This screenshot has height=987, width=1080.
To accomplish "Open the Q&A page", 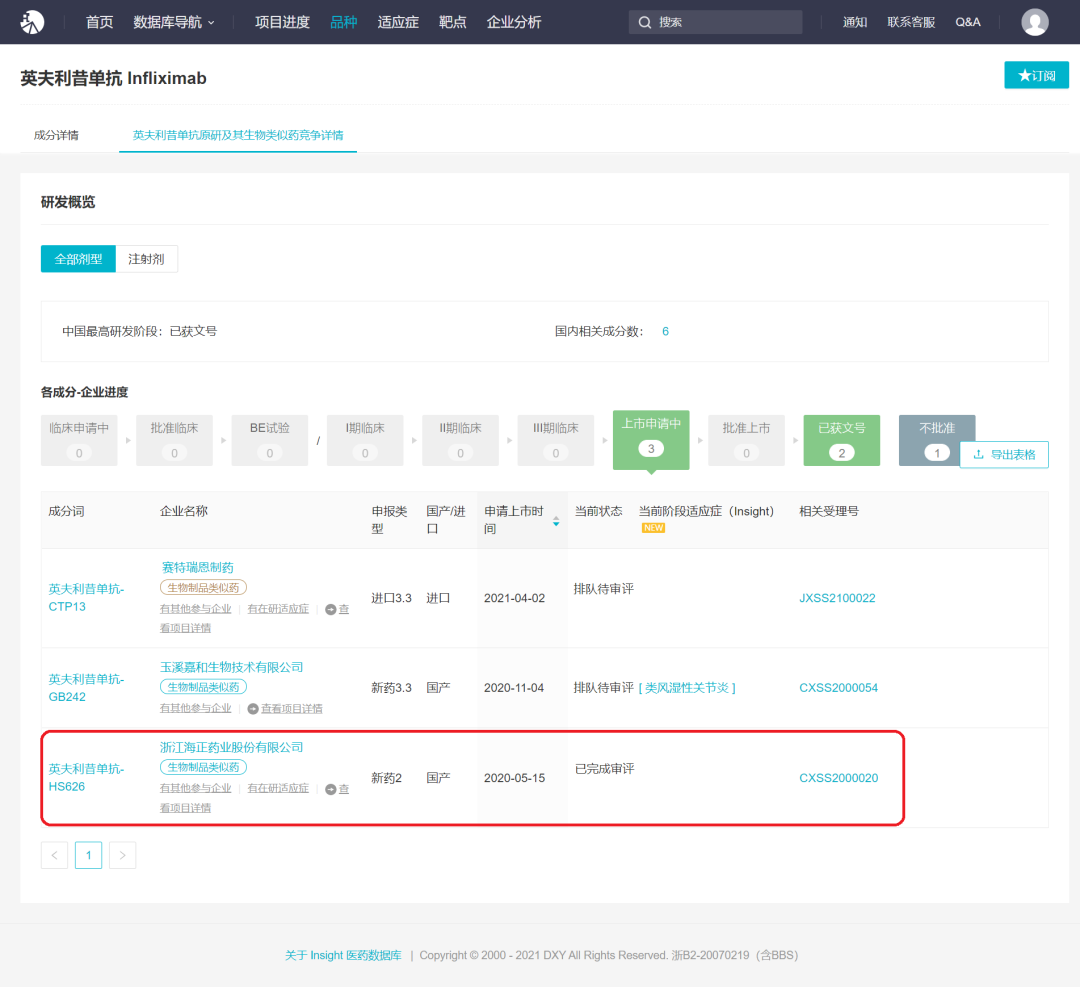I will [968, 22].
